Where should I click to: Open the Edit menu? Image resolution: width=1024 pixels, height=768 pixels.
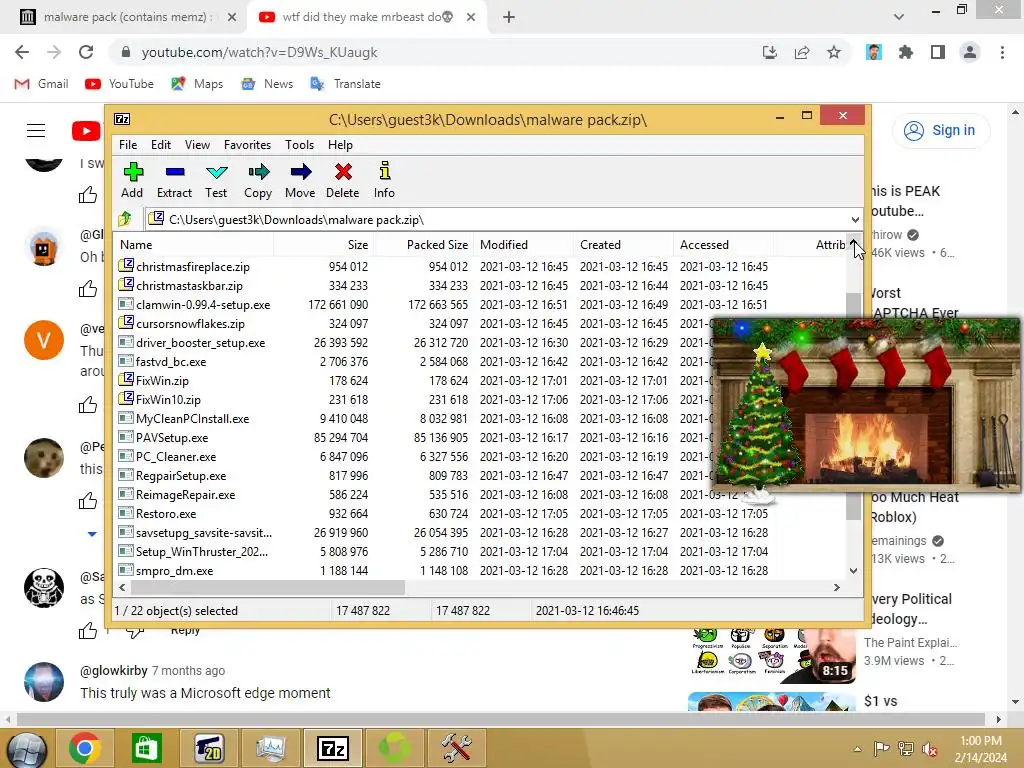tap(161, 145)
